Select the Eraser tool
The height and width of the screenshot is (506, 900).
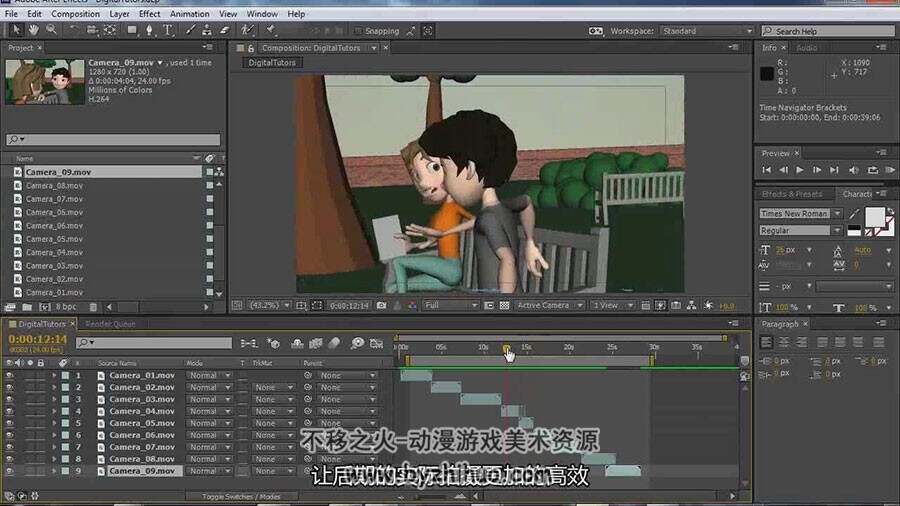(225, 30)
